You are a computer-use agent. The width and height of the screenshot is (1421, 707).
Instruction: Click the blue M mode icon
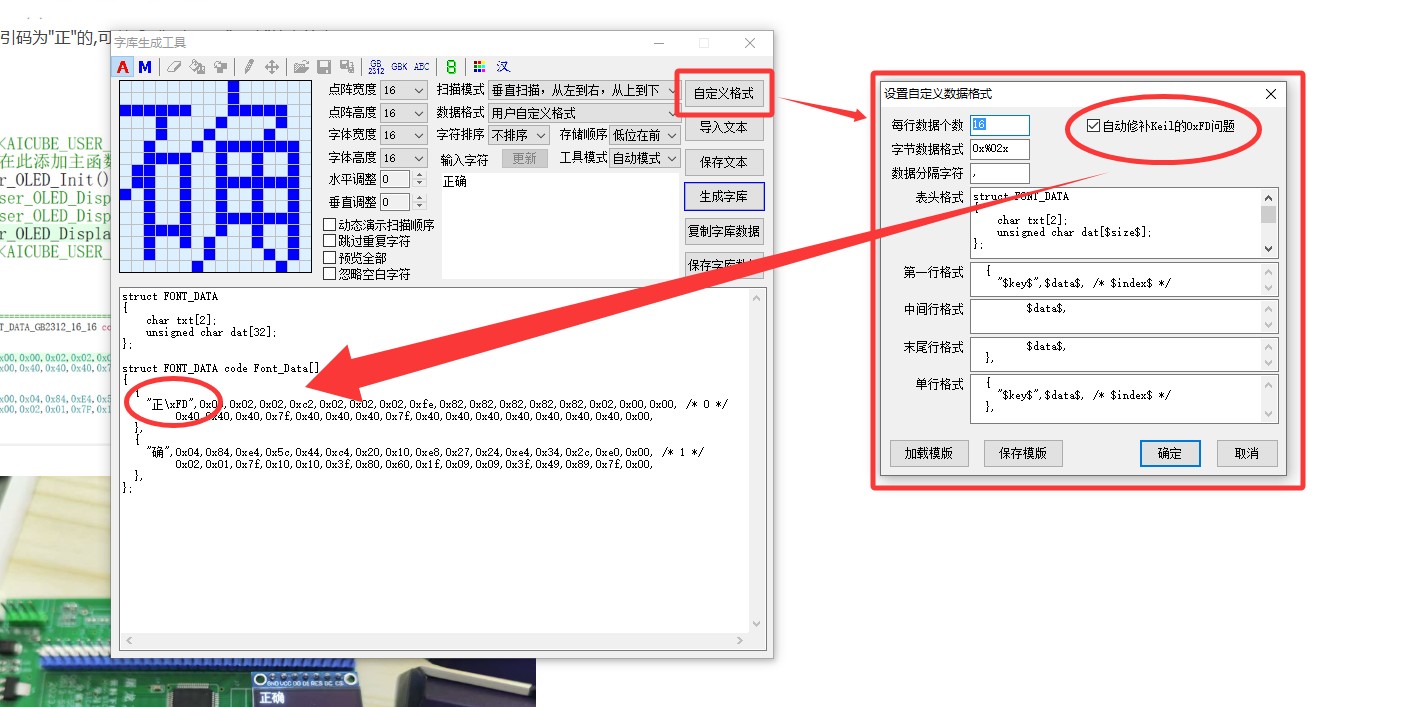click(145, 67)
